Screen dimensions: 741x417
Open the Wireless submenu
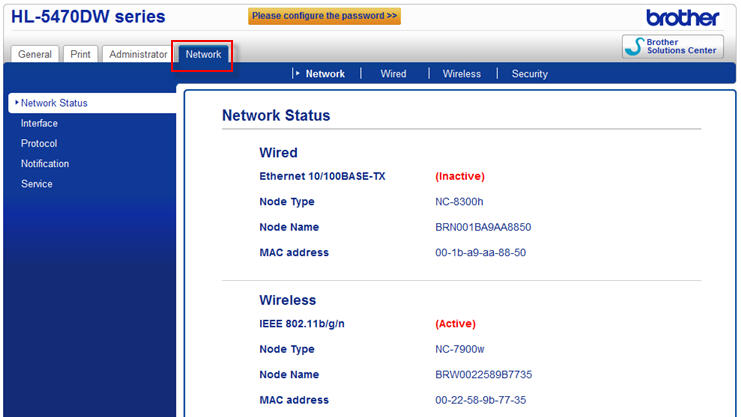(462, 74)
